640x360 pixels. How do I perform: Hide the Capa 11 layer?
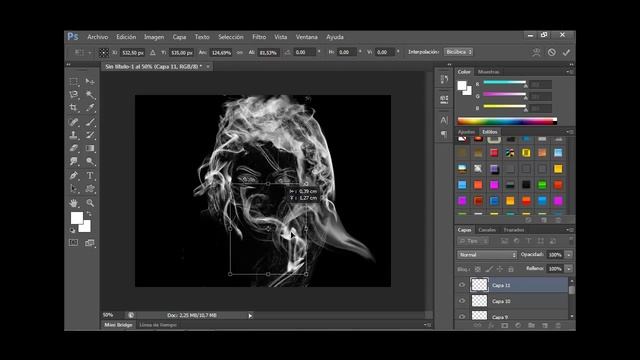pos(462,285)
